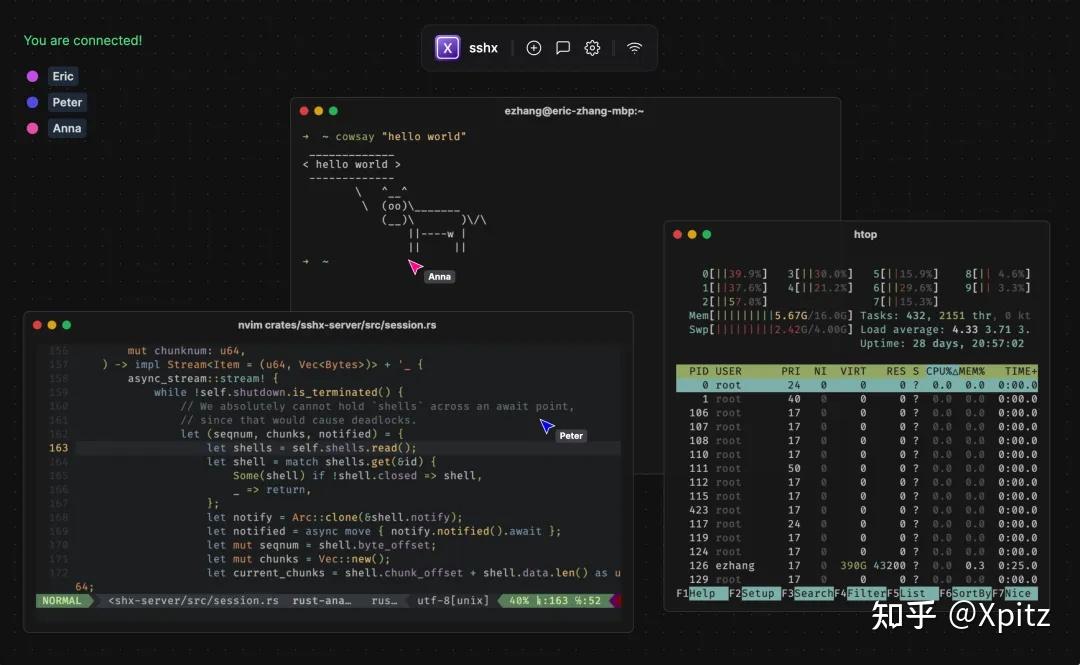Screen dimensions: 1080x665
Task: Click F3 Search in htop
Action: [807, 593]
